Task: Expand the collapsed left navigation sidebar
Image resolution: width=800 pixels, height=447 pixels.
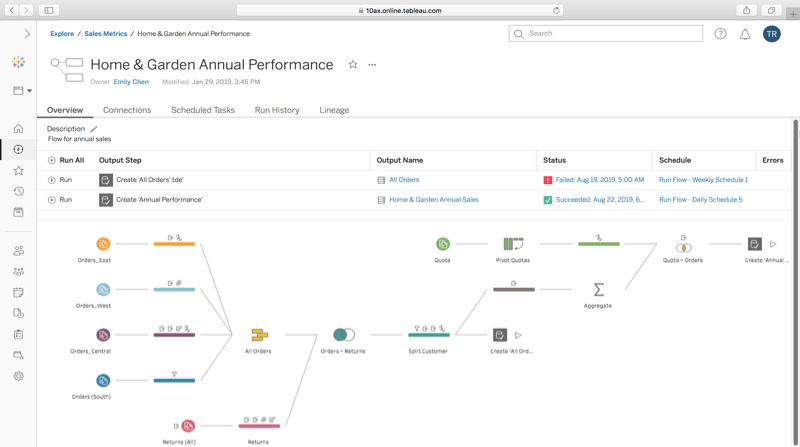Action: (x=27, y=34)
